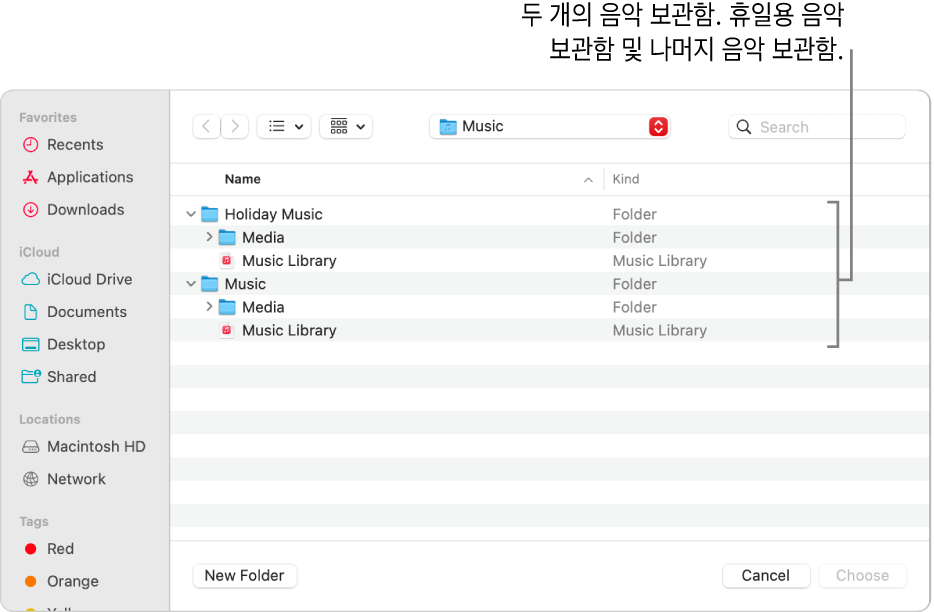
Task: Open Recents in the sidebar
Action: (75, 145)
